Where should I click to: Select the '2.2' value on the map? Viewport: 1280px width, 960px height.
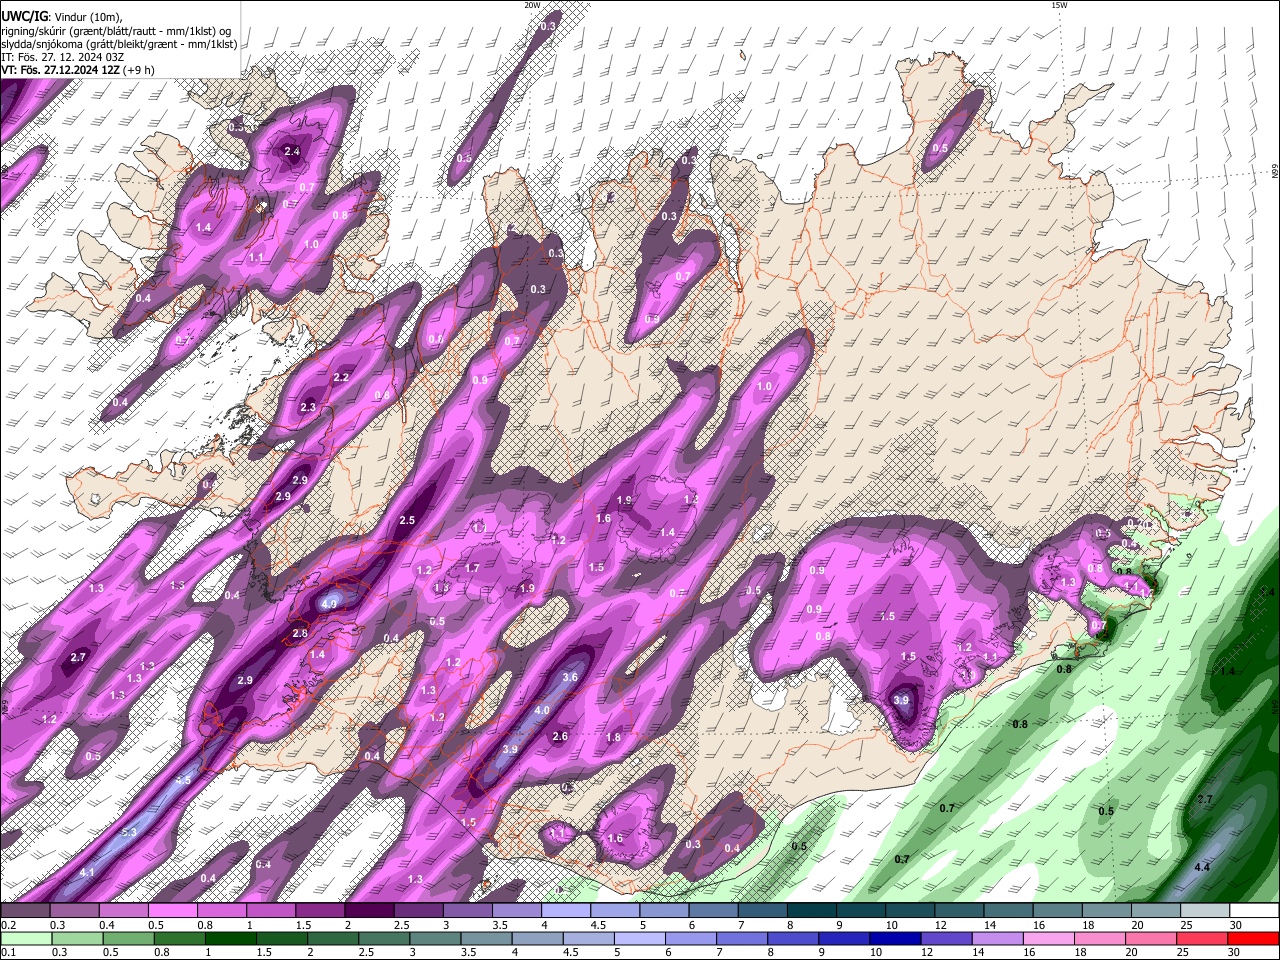click(341, 377)
